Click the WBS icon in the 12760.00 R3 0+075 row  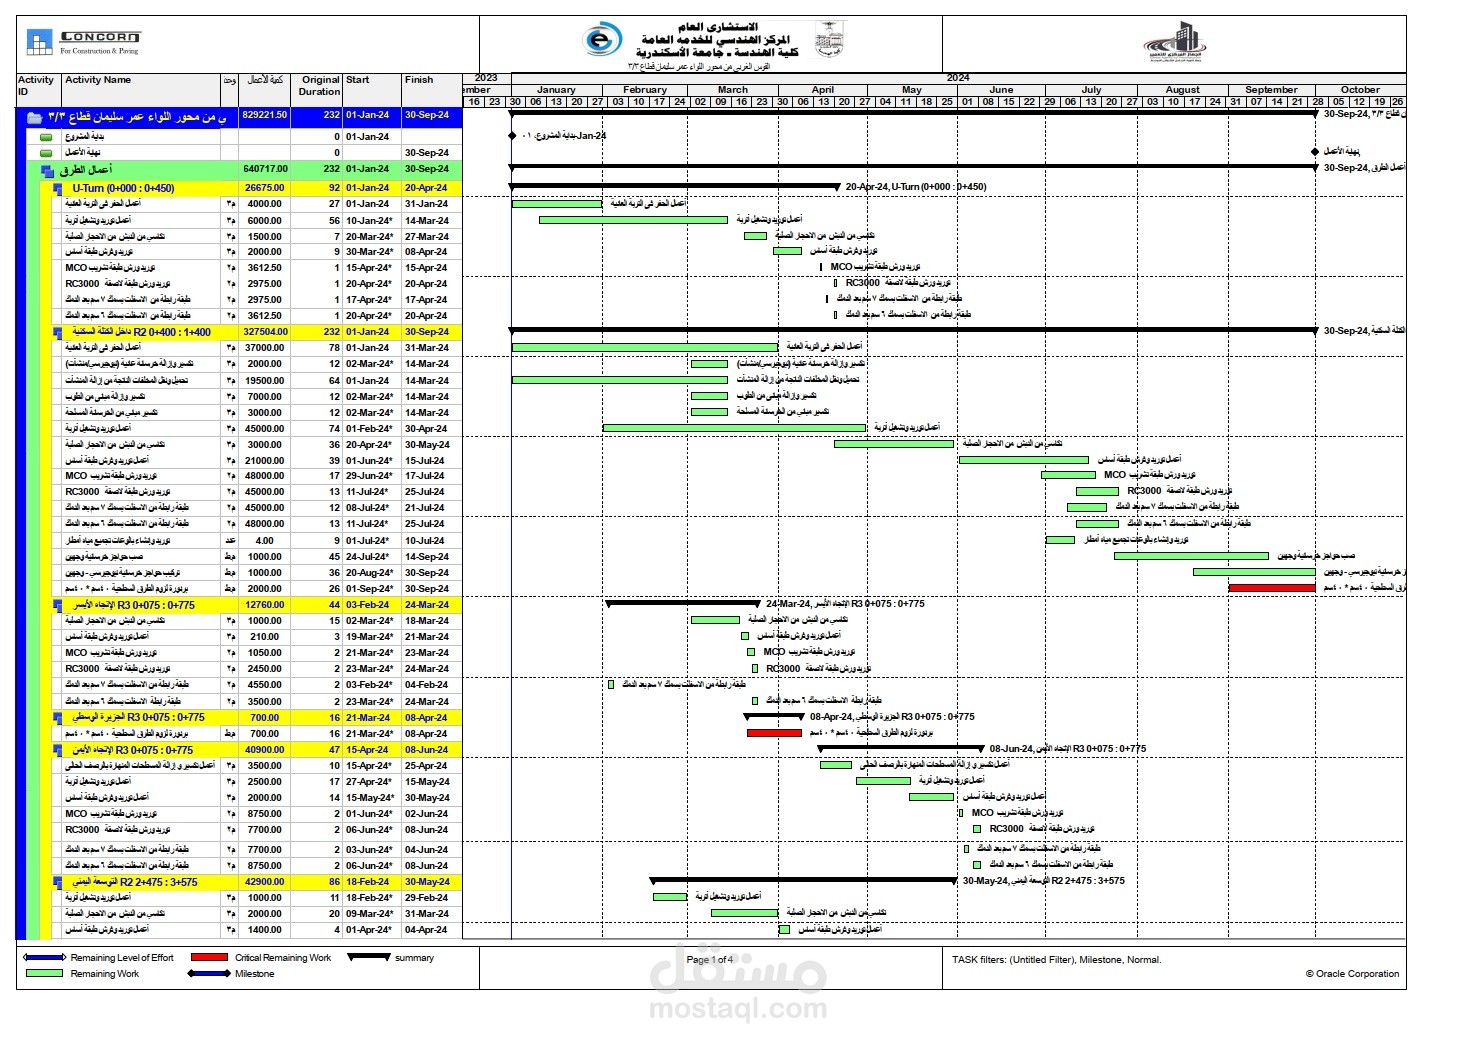click(58, 605)
